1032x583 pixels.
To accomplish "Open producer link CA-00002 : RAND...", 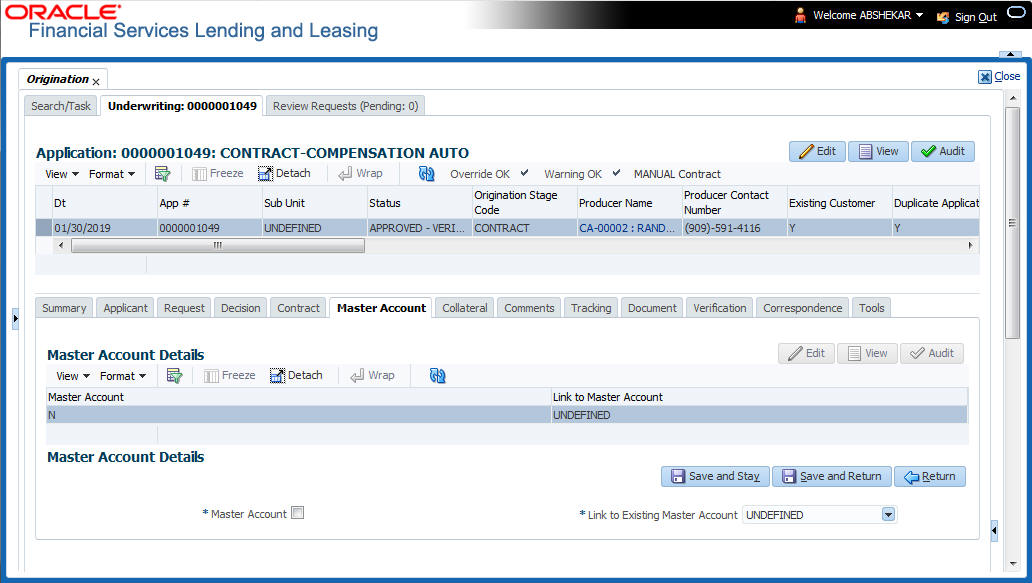I will pos(627,228).
